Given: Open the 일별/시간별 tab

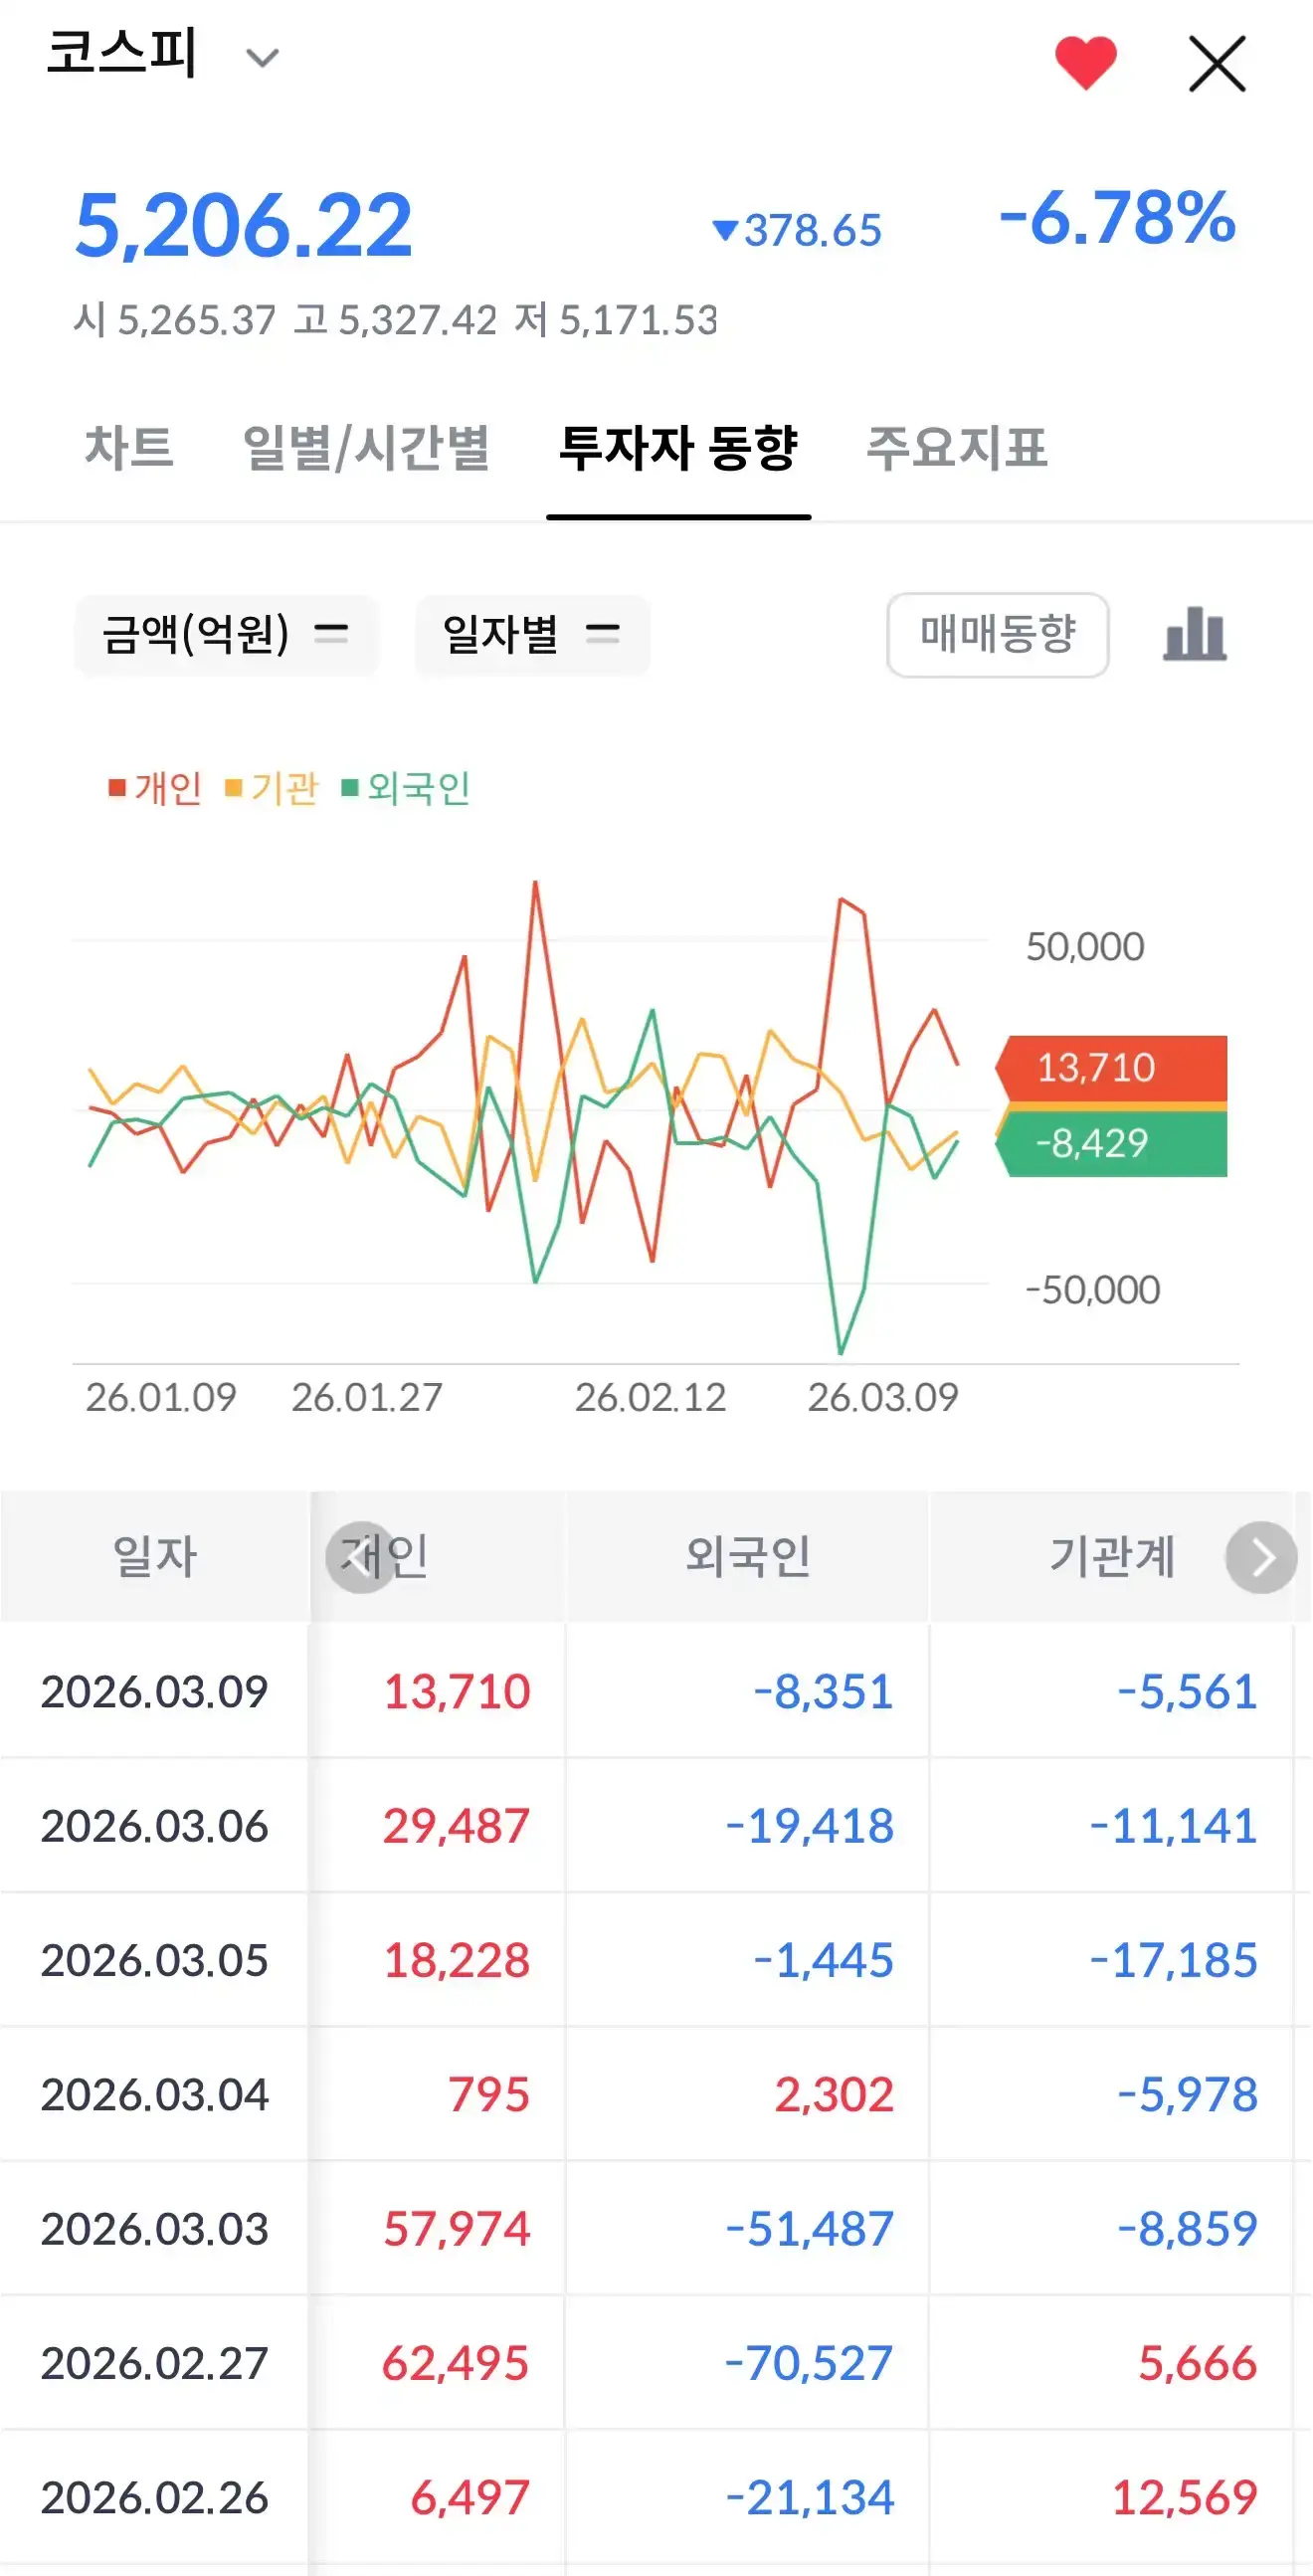Looking at the screenshot, I should tap(366, 447).
